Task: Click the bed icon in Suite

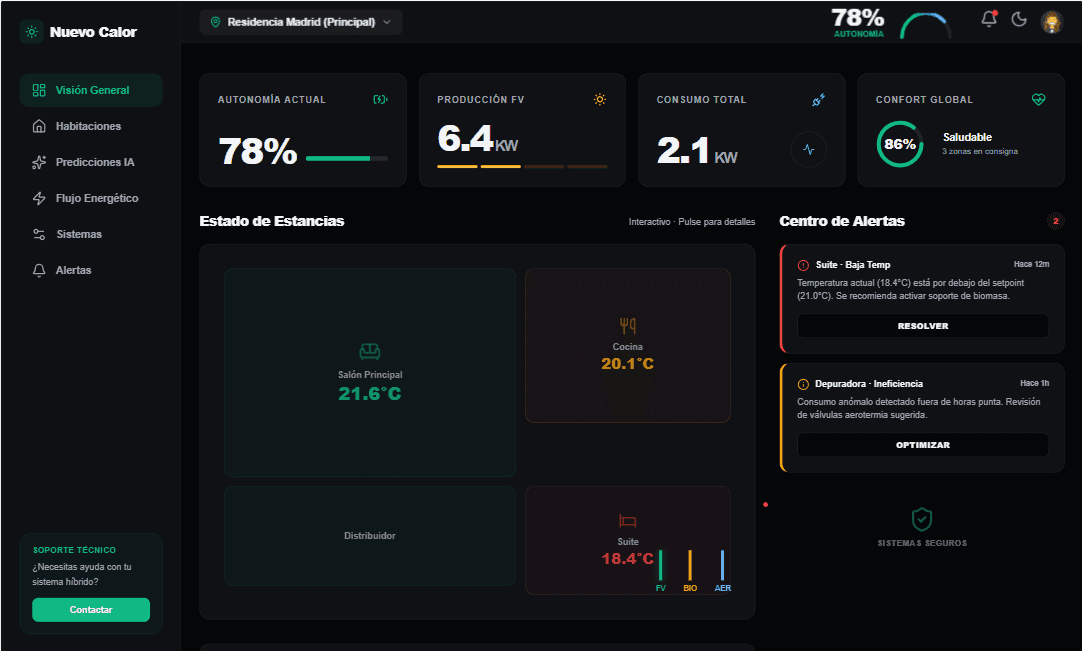Action: (x=627, y=521)
